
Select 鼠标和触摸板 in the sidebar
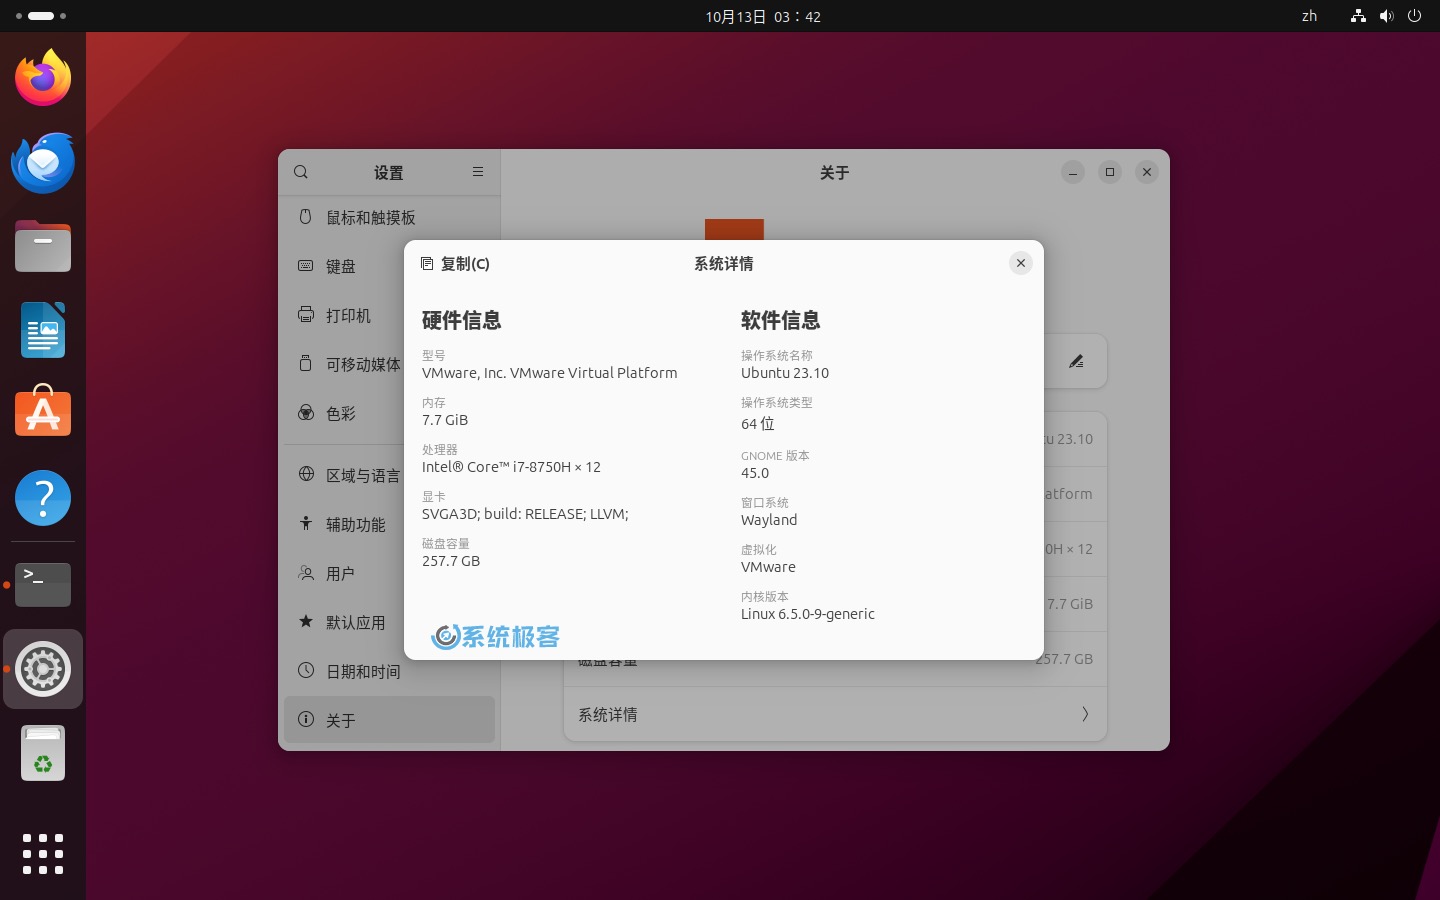coord(389,217)
